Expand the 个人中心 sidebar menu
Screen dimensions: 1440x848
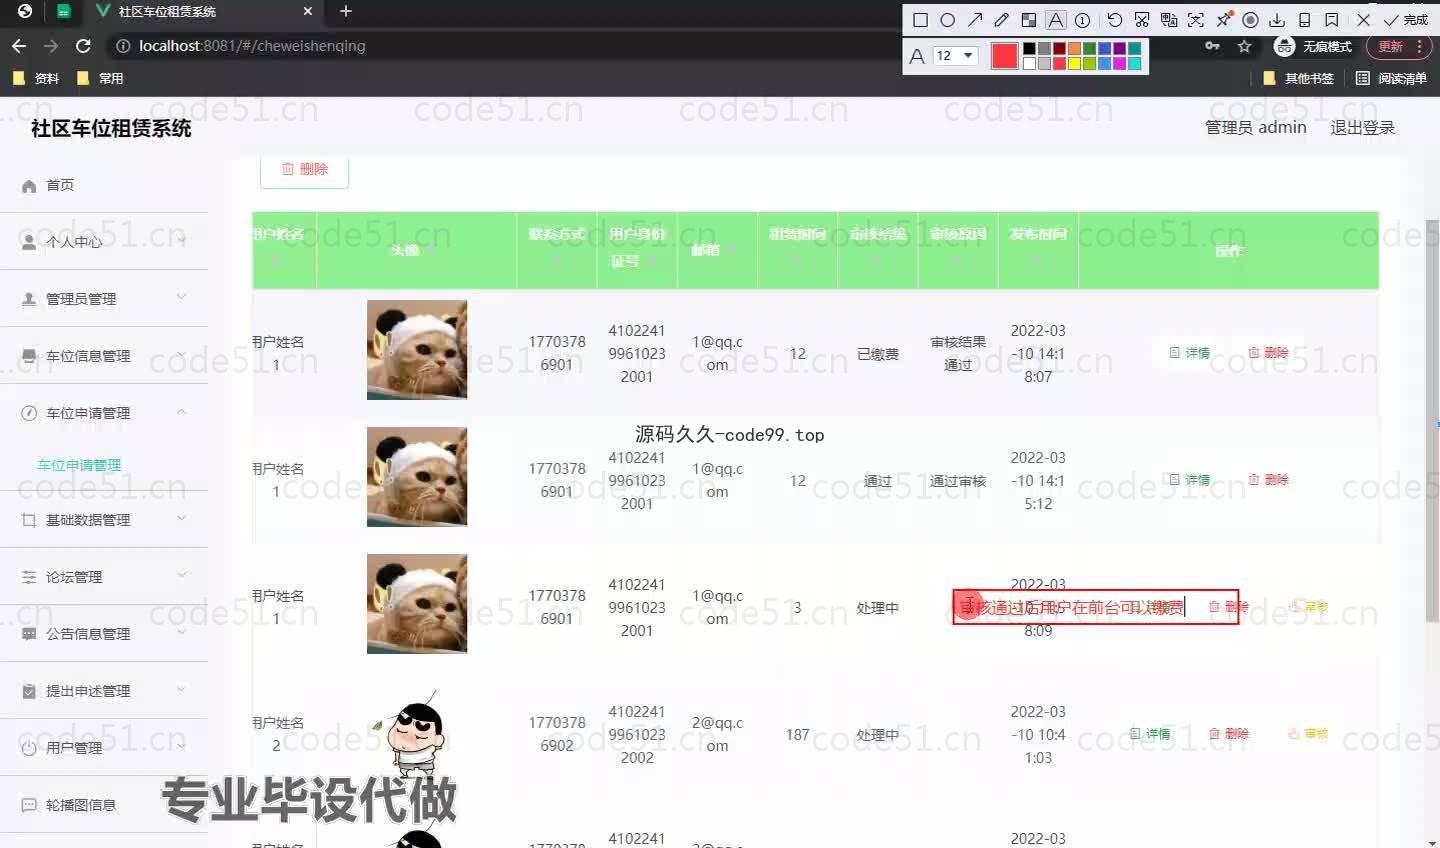tap(104, 241)
